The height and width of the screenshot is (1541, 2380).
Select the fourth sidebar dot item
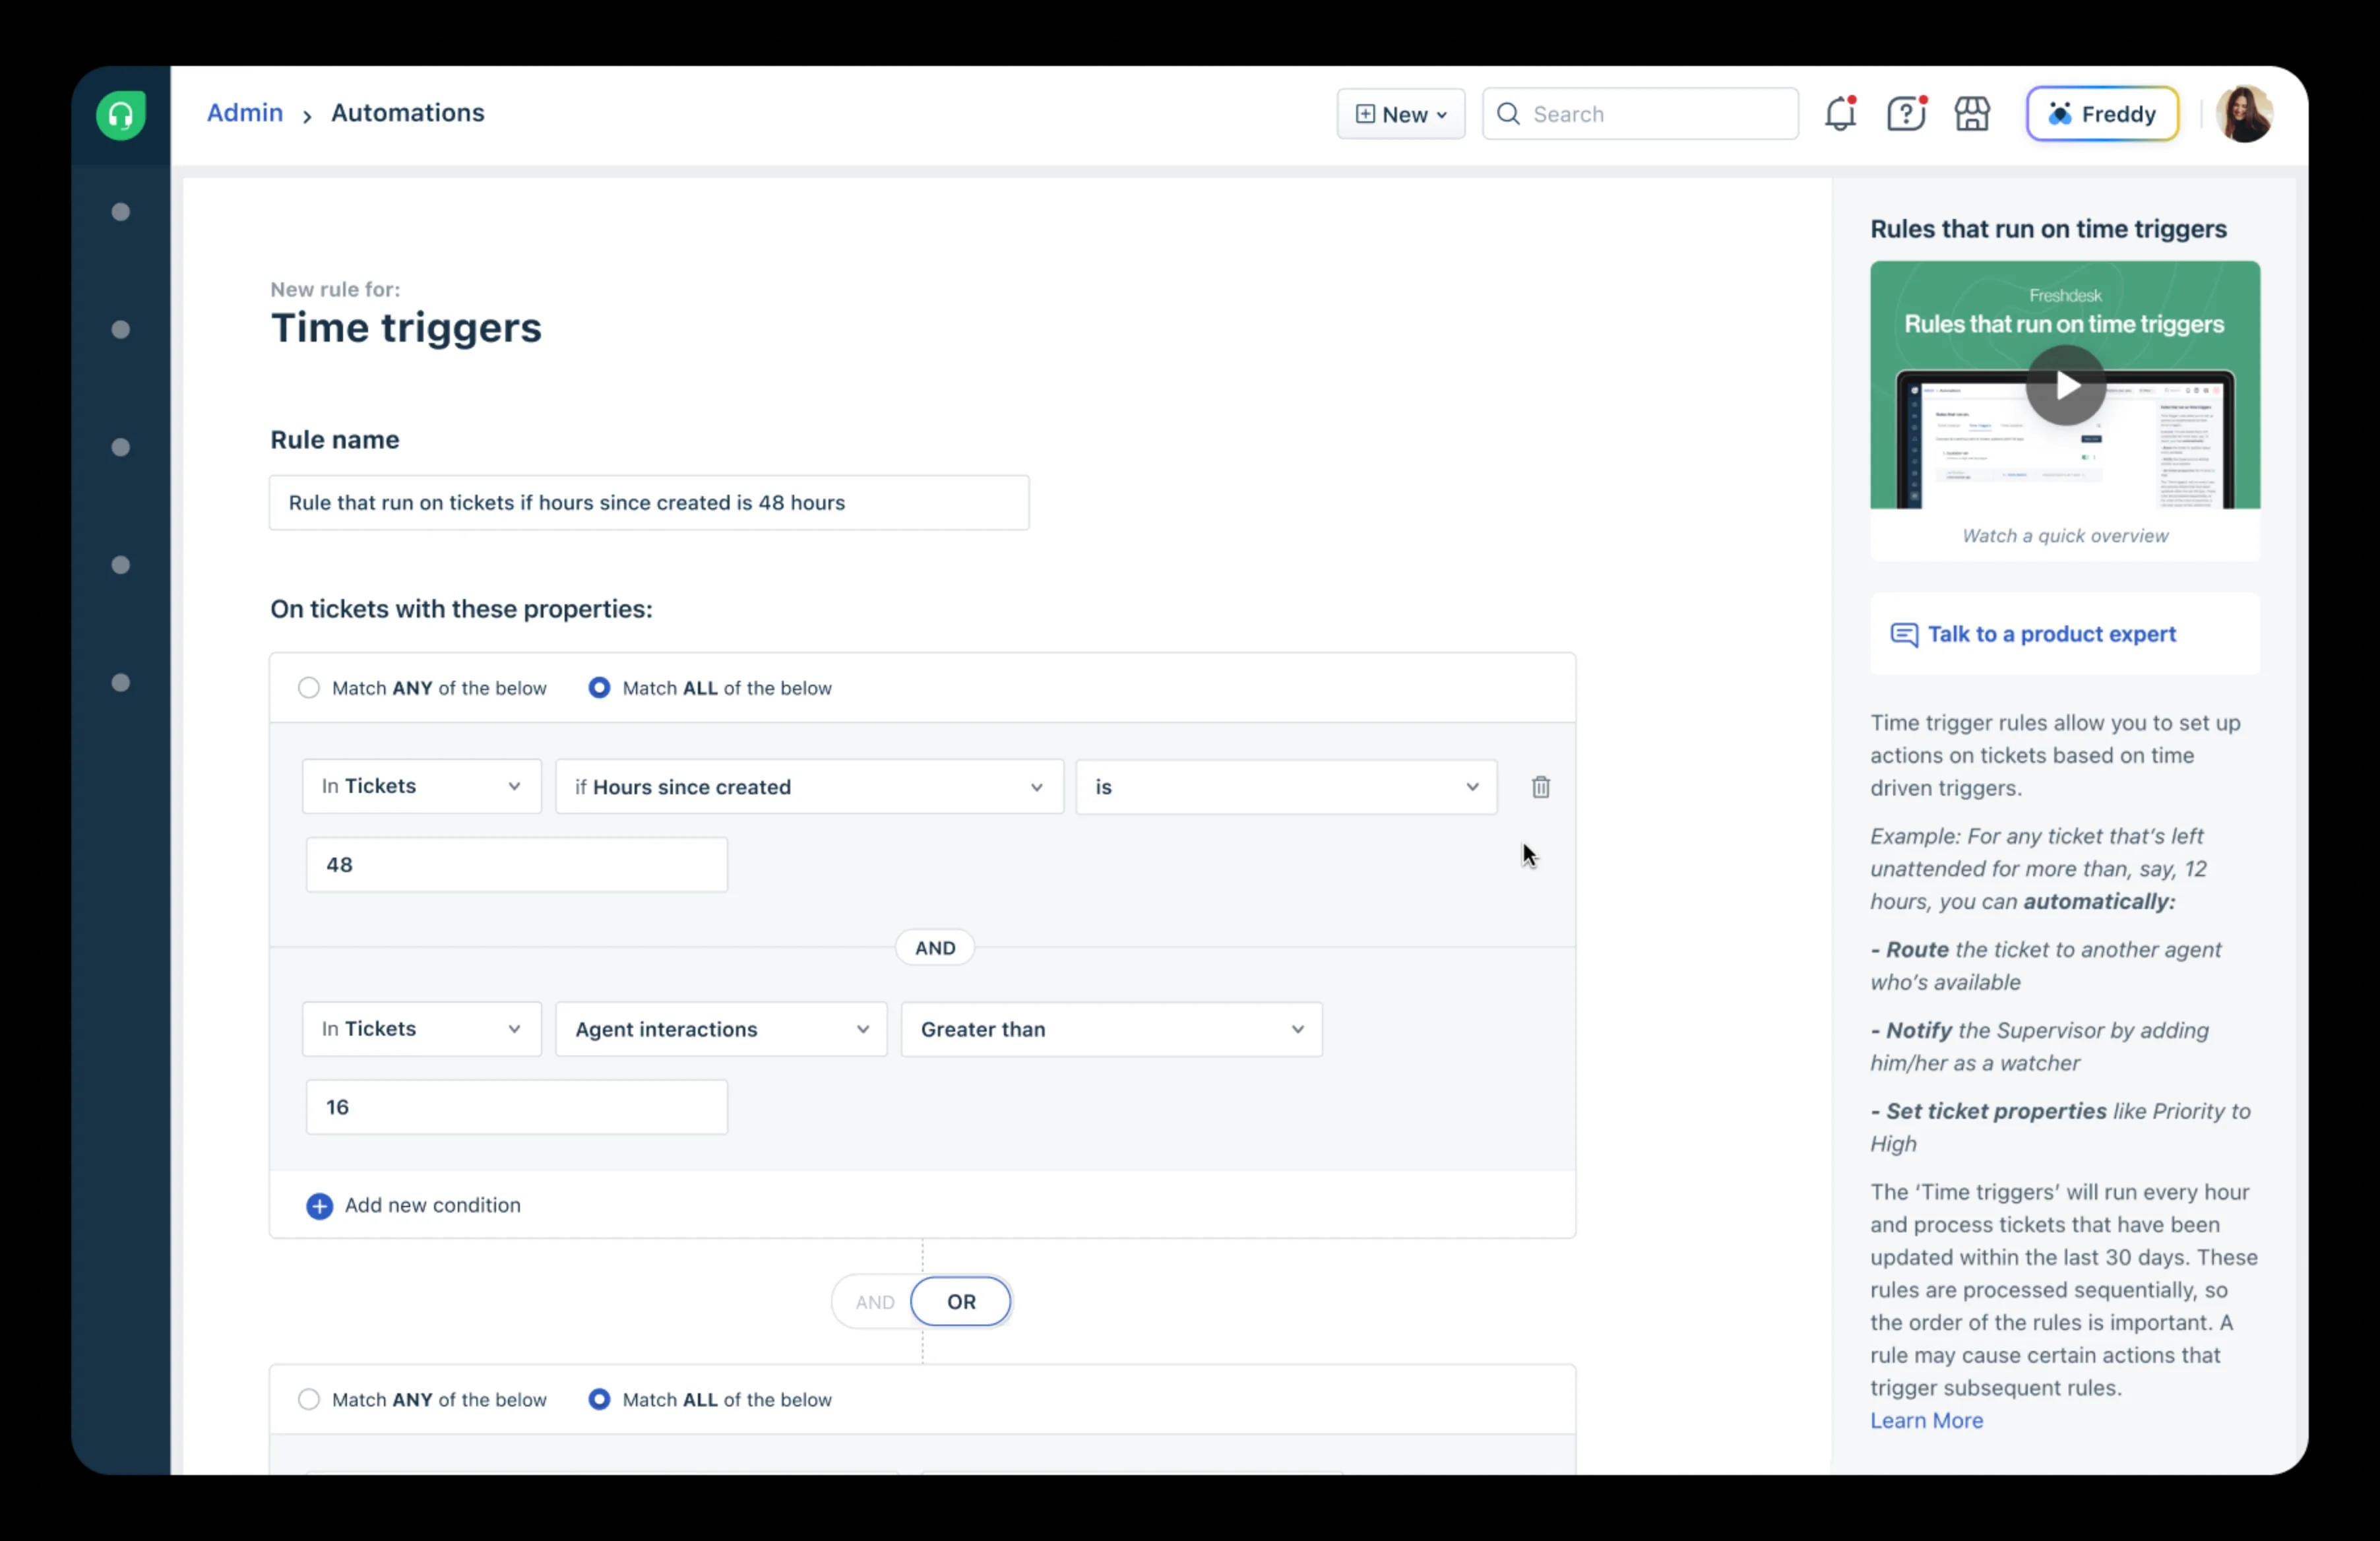[x=121, y=565]
